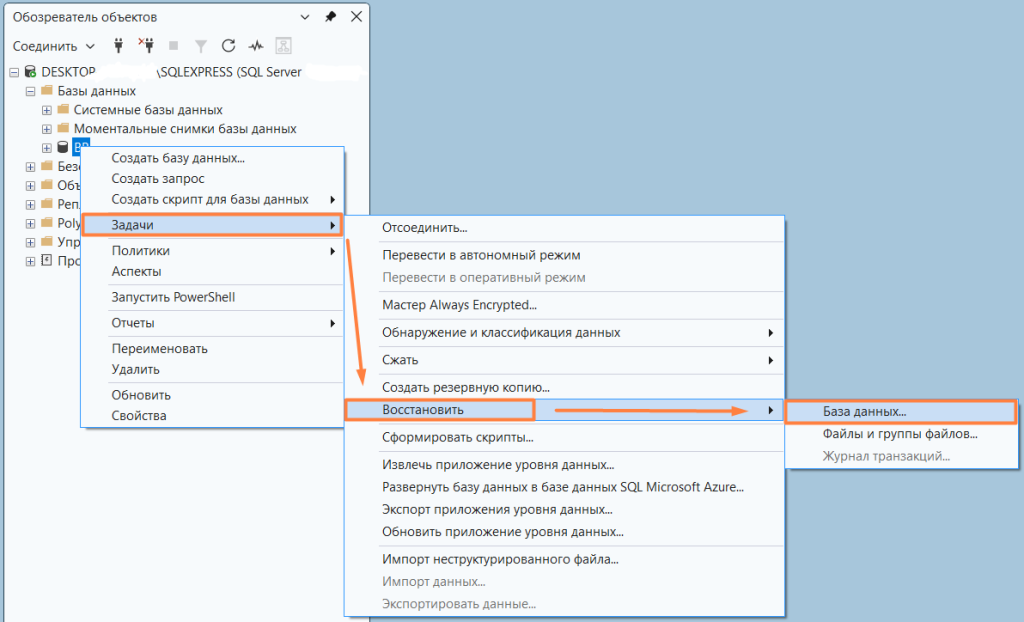This screenshot has width=1024, height=622.
Task: Launch Запустить PowerShell from the menu
Action: tap(212, 297)
